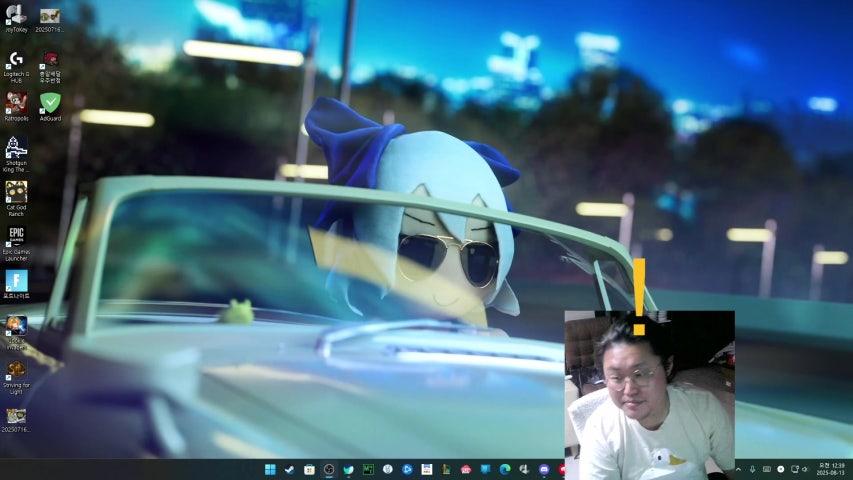The height and width of the screenshot is (480, 853).
Task: Open the Striving for Light shortcut
Action: 16,377
